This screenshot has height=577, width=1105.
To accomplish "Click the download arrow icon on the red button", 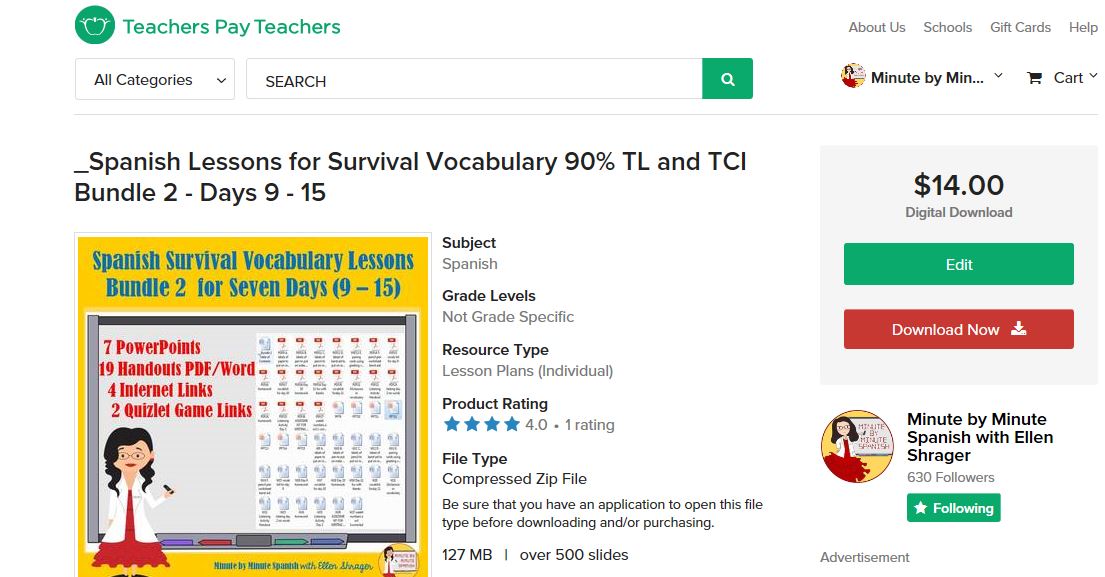I will 1018,328.
